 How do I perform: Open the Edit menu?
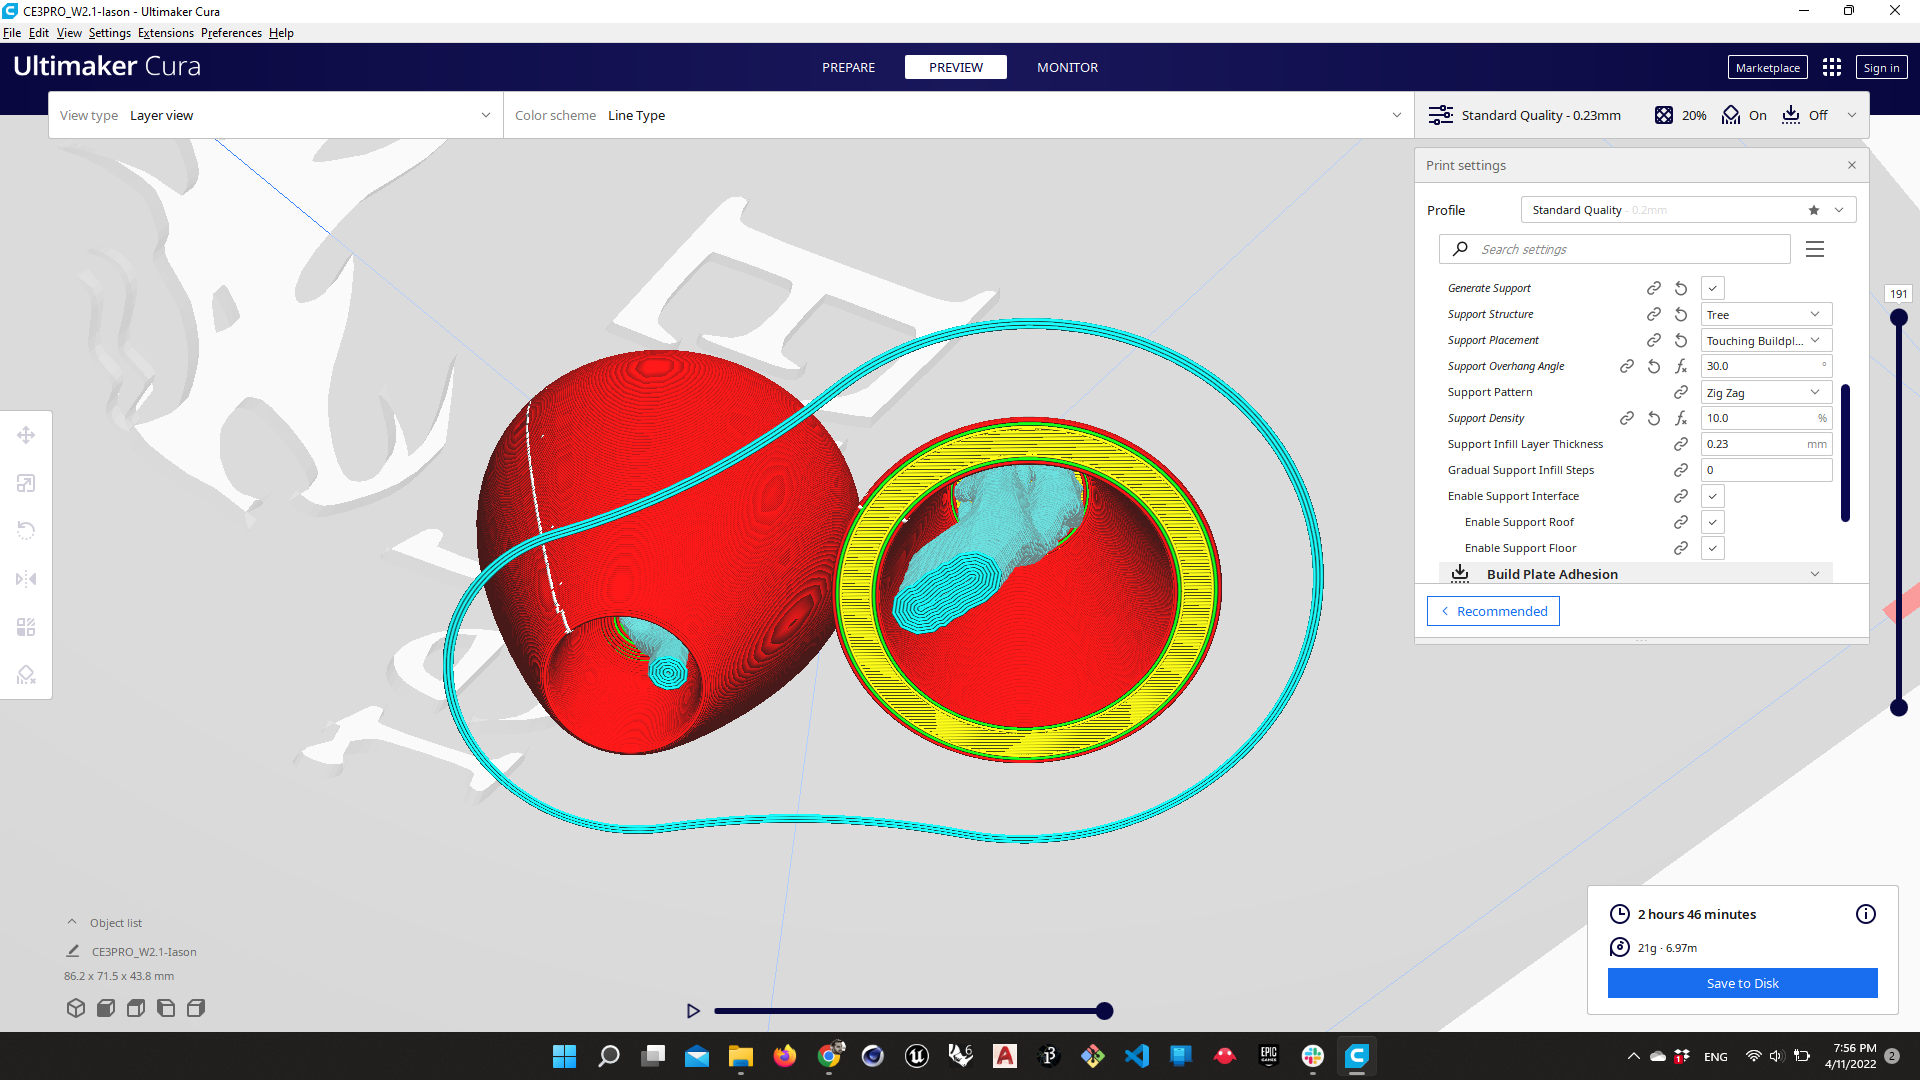(x=38, y=33)
